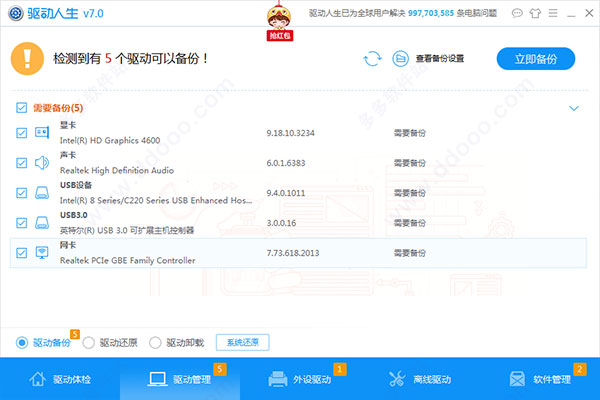
Task: Select the Realtek High Definition Audio name
Action: pyautogui.click(x=117, y=170)
